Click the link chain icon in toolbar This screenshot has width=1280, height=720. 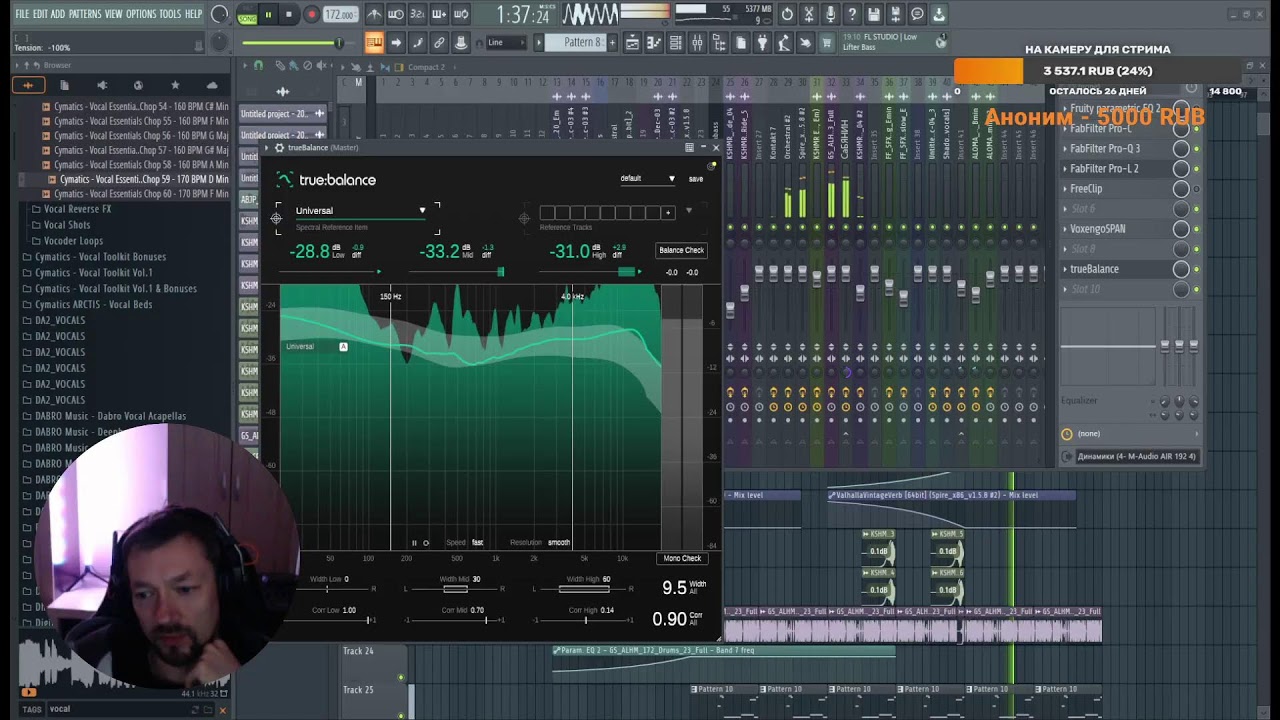439,42
